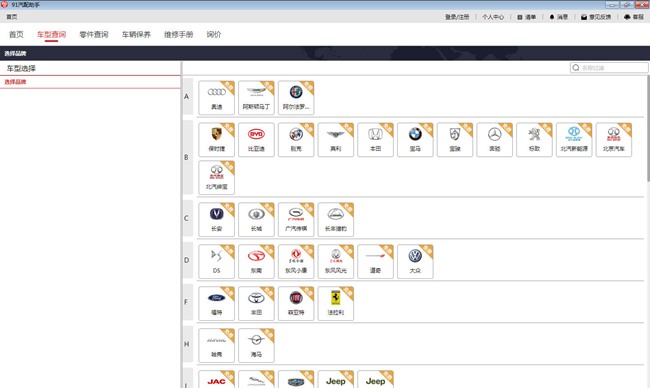Open the 消息 messages bell
The image size is (650, 388).
[558, 17]
